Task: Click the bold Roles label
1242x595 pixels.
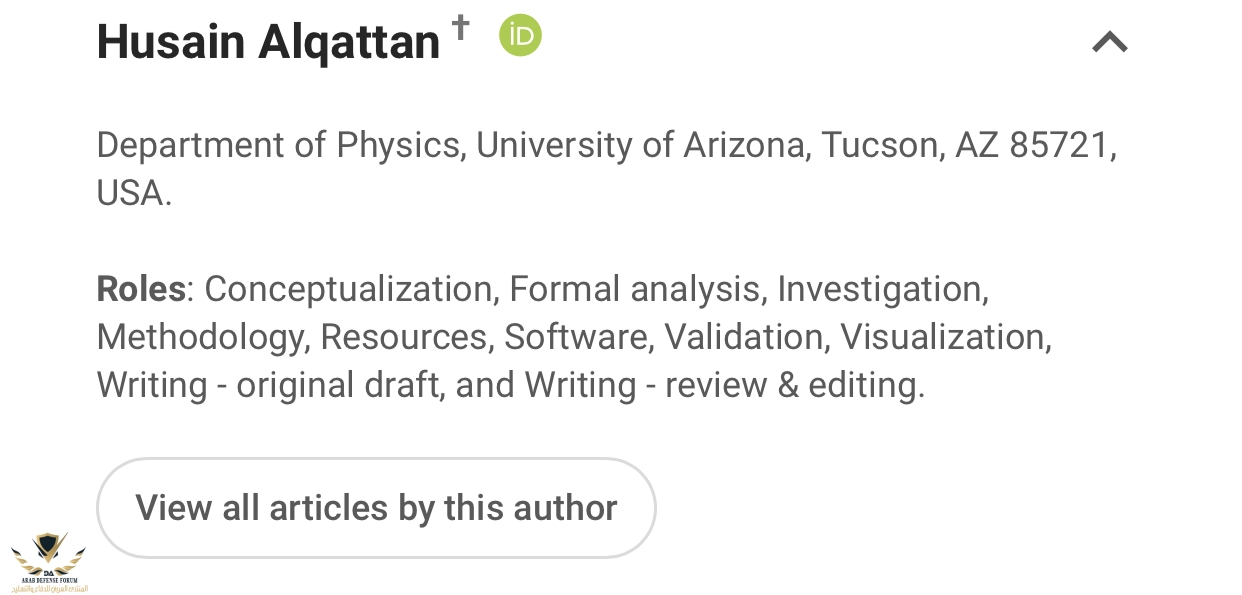Action: click(141, 290)
